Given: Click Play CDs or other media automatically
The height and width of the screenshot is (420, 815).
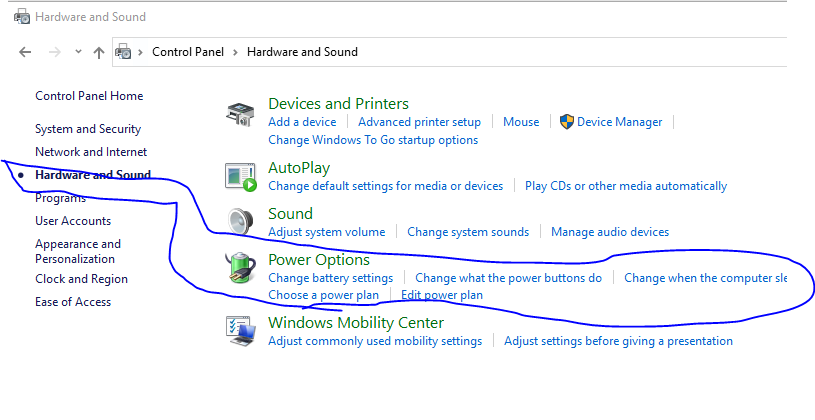Looking at the screenshot, I should [x=626, y=186].
